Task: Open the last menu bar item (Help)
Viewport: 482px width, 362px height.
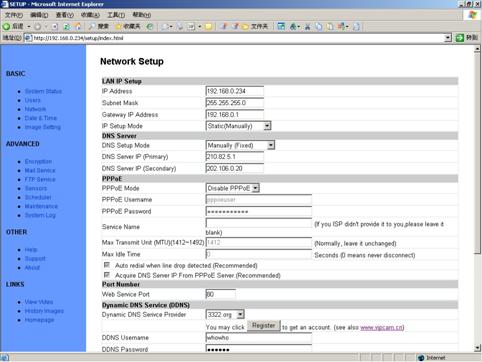Action: click(142, 15)
